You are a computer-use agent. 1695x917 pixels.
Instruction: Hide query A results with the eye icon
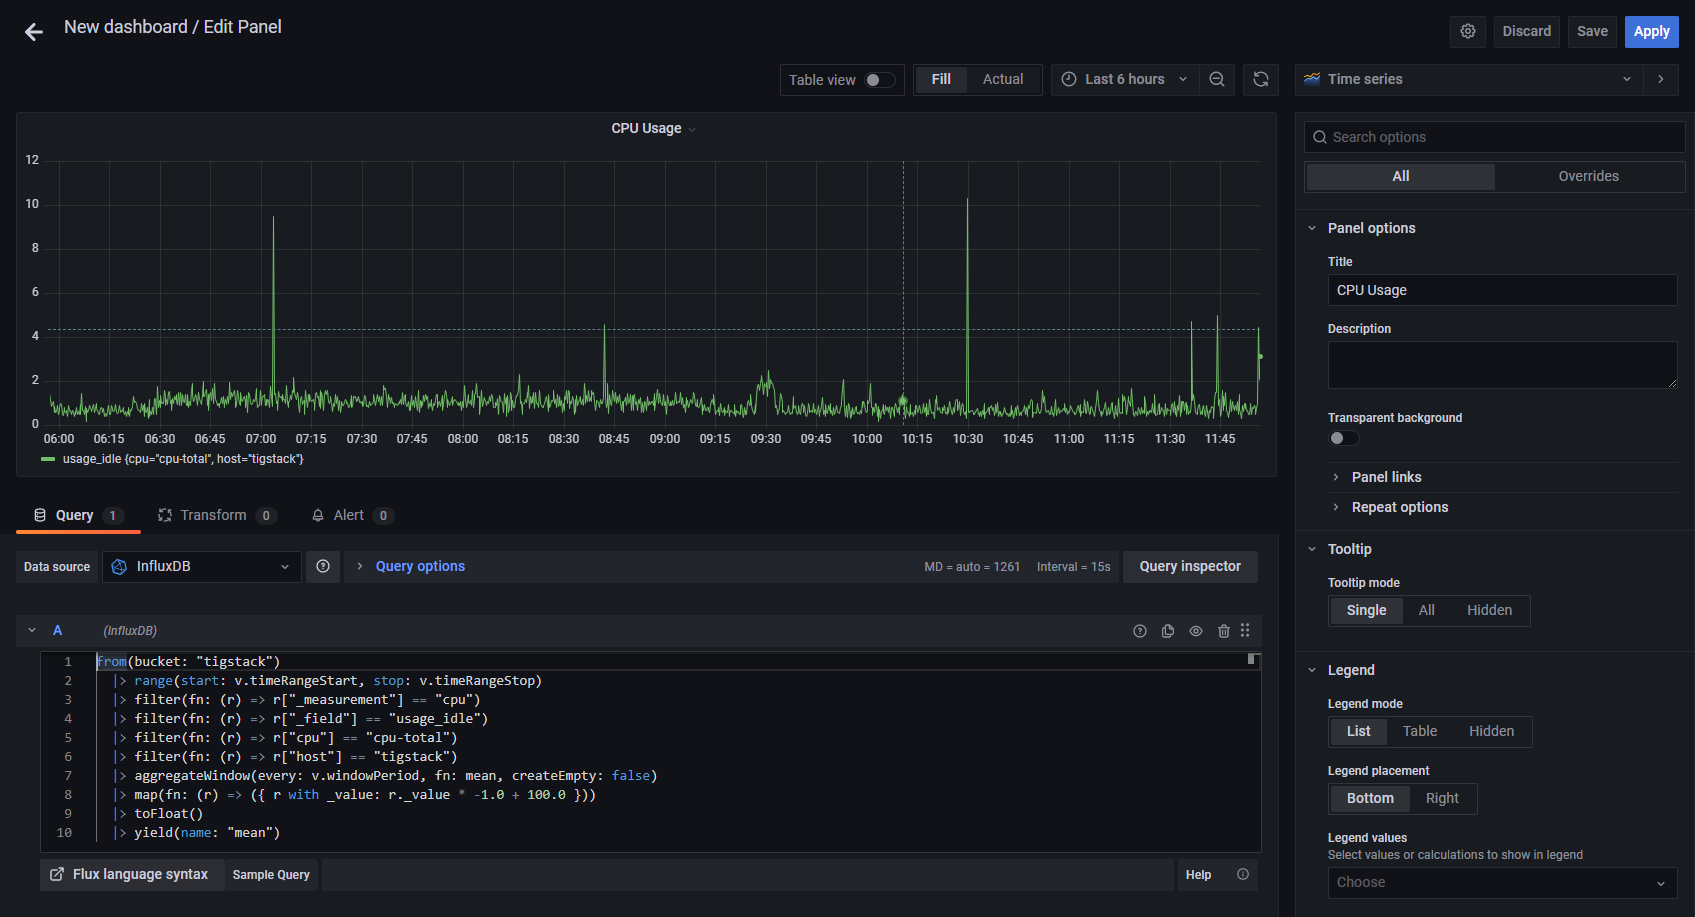click(1196, 630)
